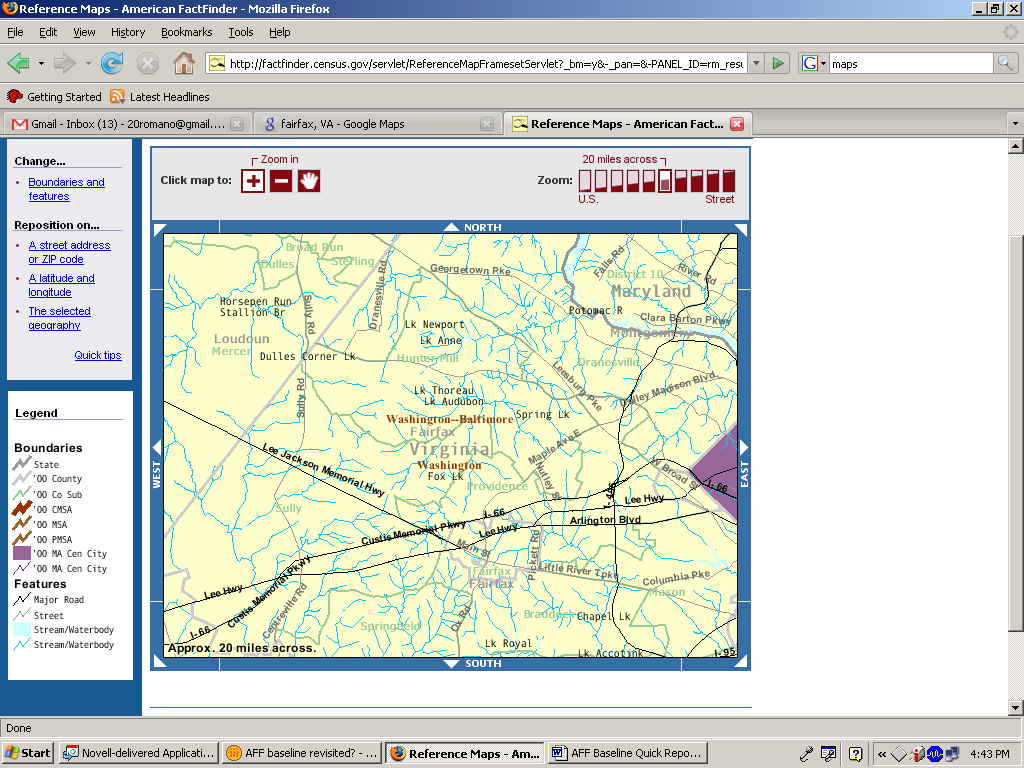
Task: Pan the map toward the northwest corner arrow
Action: point(159,229)
